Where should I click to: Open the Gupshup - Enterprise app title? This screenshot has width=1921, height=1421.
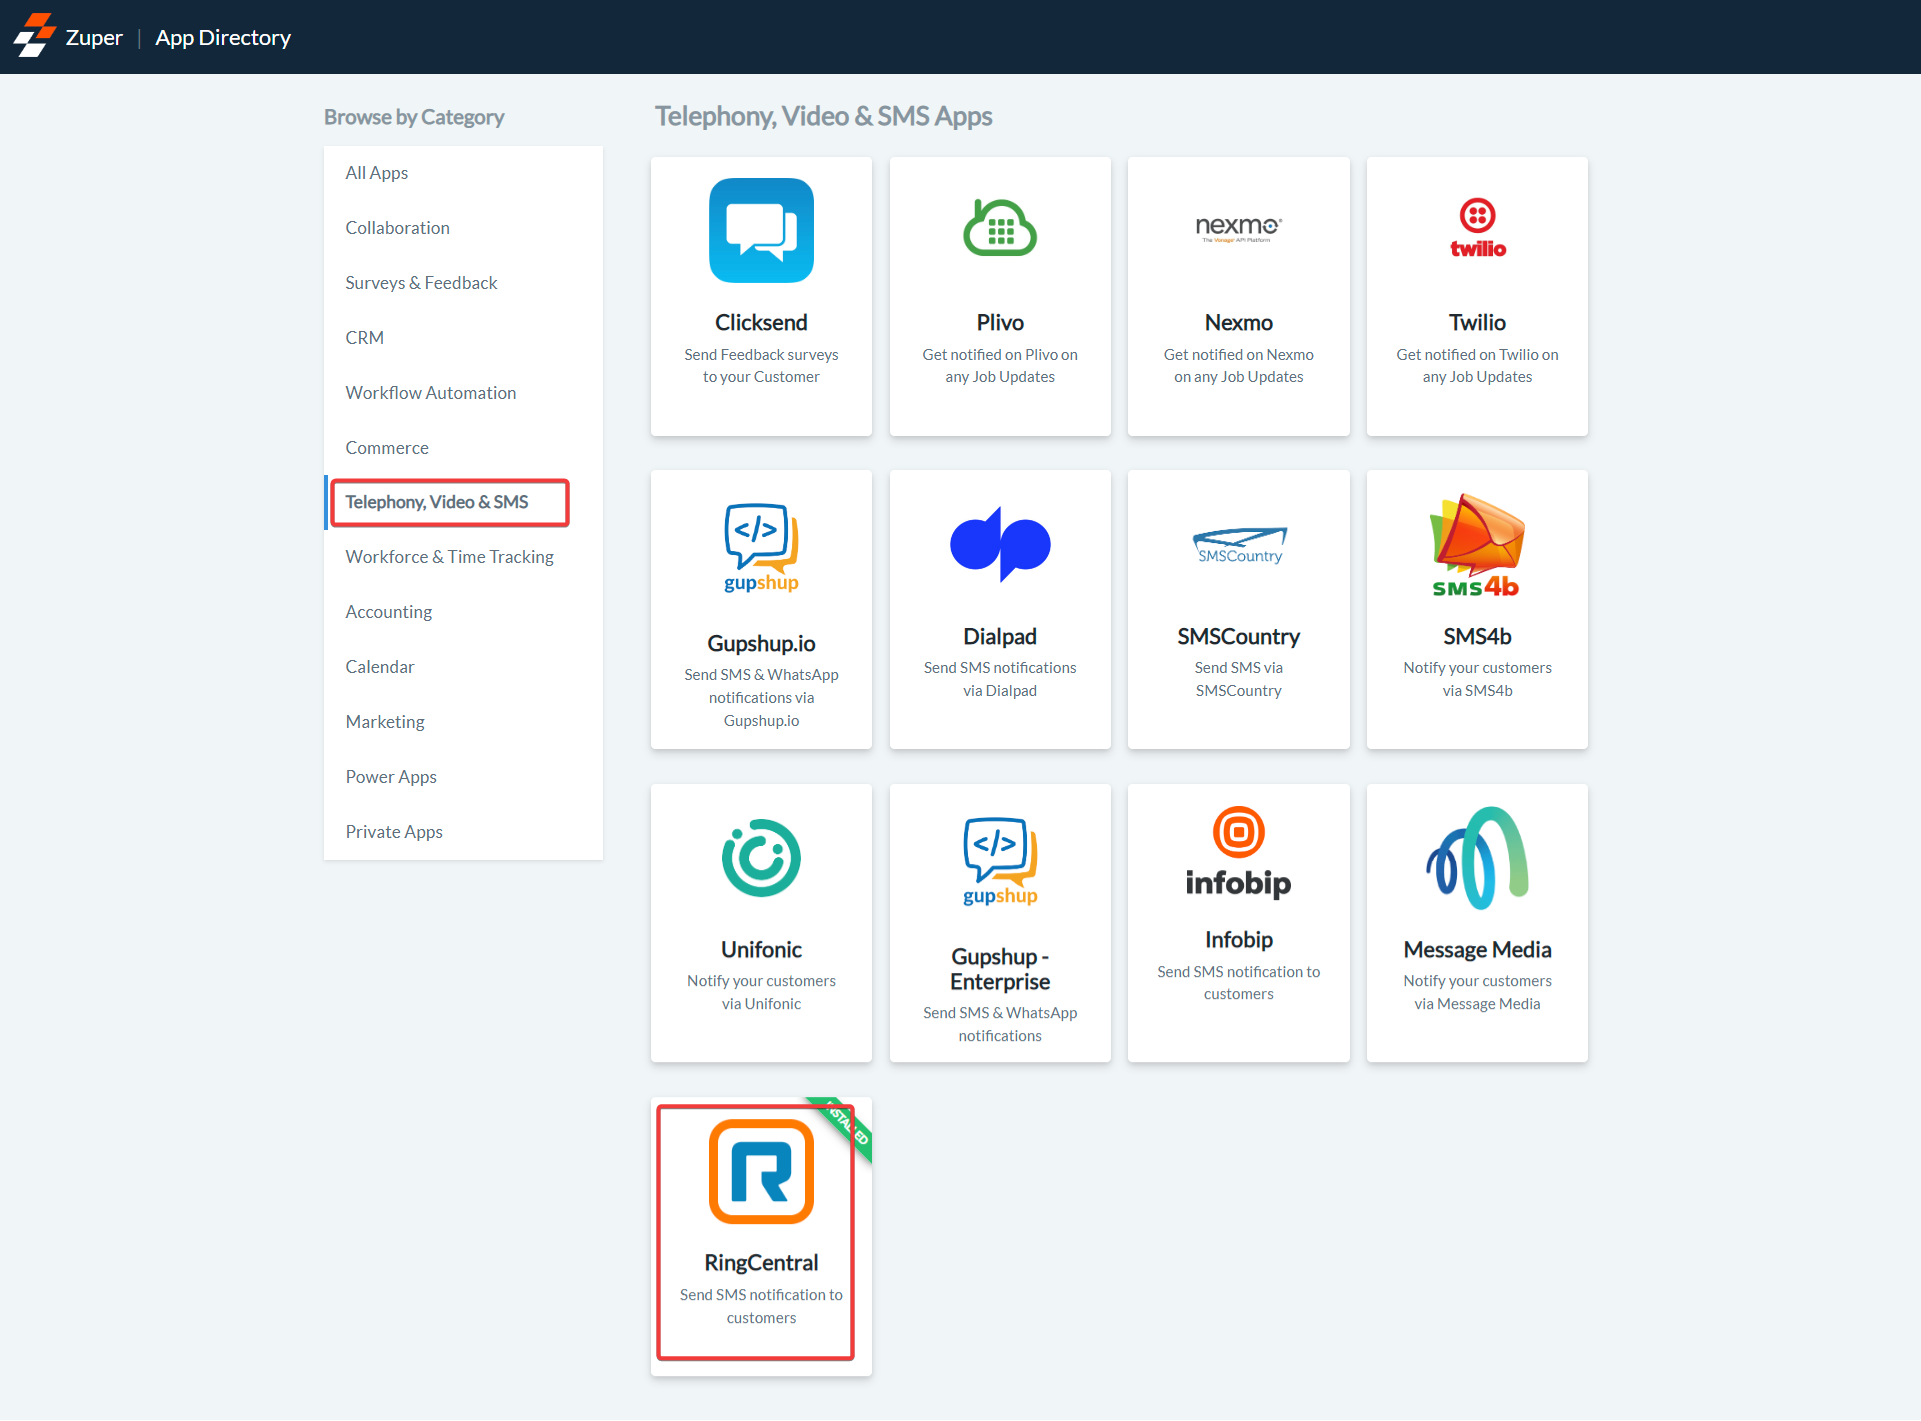click(999, 968)
